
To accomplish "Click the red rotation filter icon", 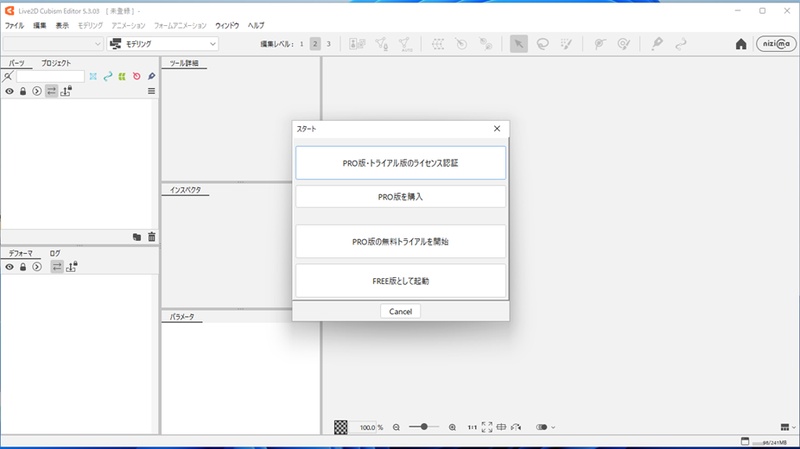I will click(137, 76).
